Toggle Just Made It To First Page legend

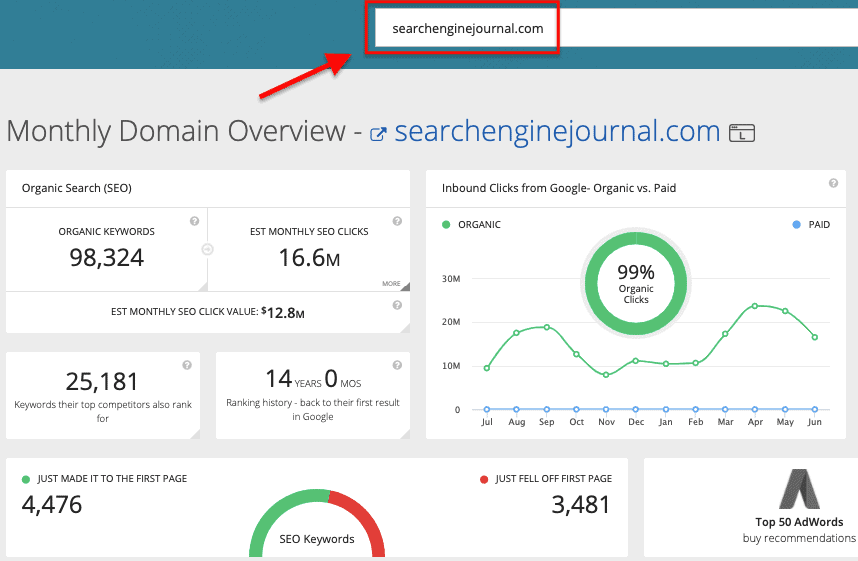pos(105,479)
